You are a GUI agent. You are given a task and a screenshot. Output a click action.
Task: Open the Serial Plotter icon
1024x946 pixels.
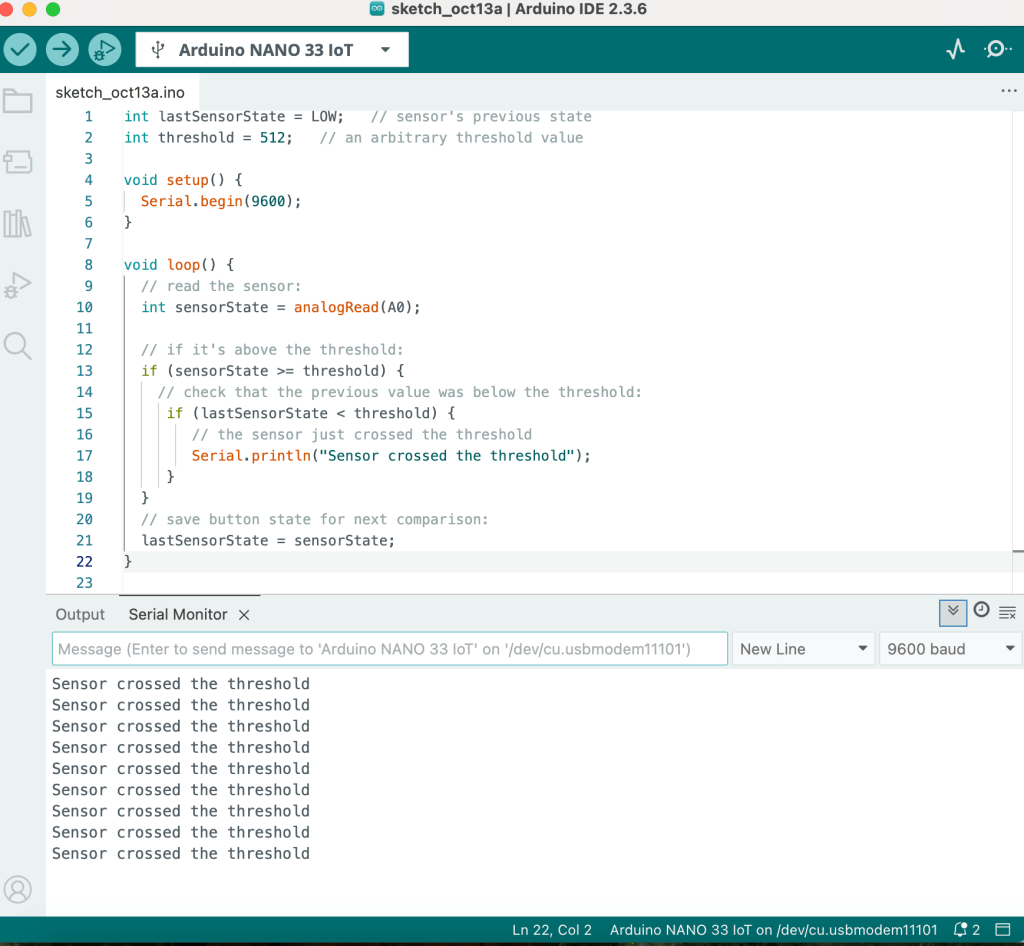(956, 49)
